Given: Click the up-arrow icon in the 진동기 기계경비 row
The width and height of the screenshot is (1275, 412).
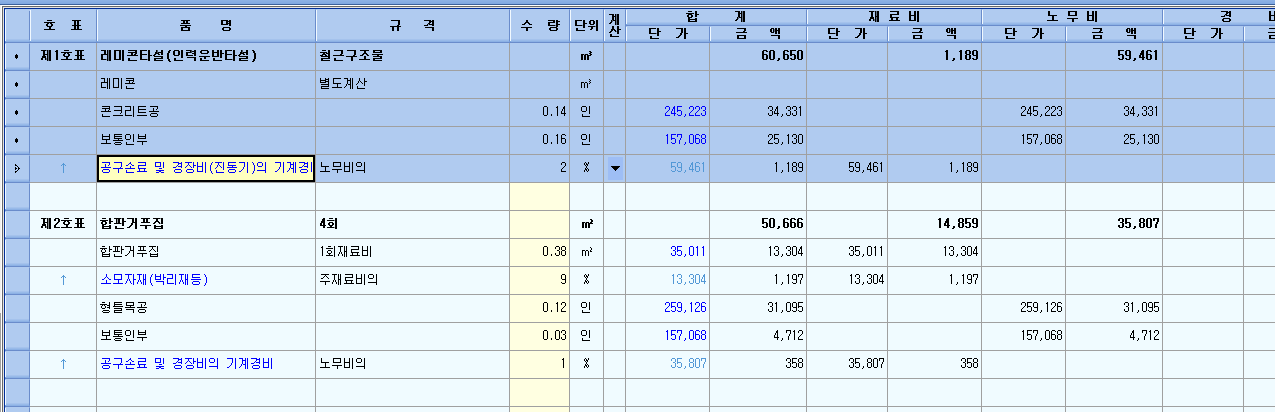Looking at the screenshot, I should pos(63,168).
